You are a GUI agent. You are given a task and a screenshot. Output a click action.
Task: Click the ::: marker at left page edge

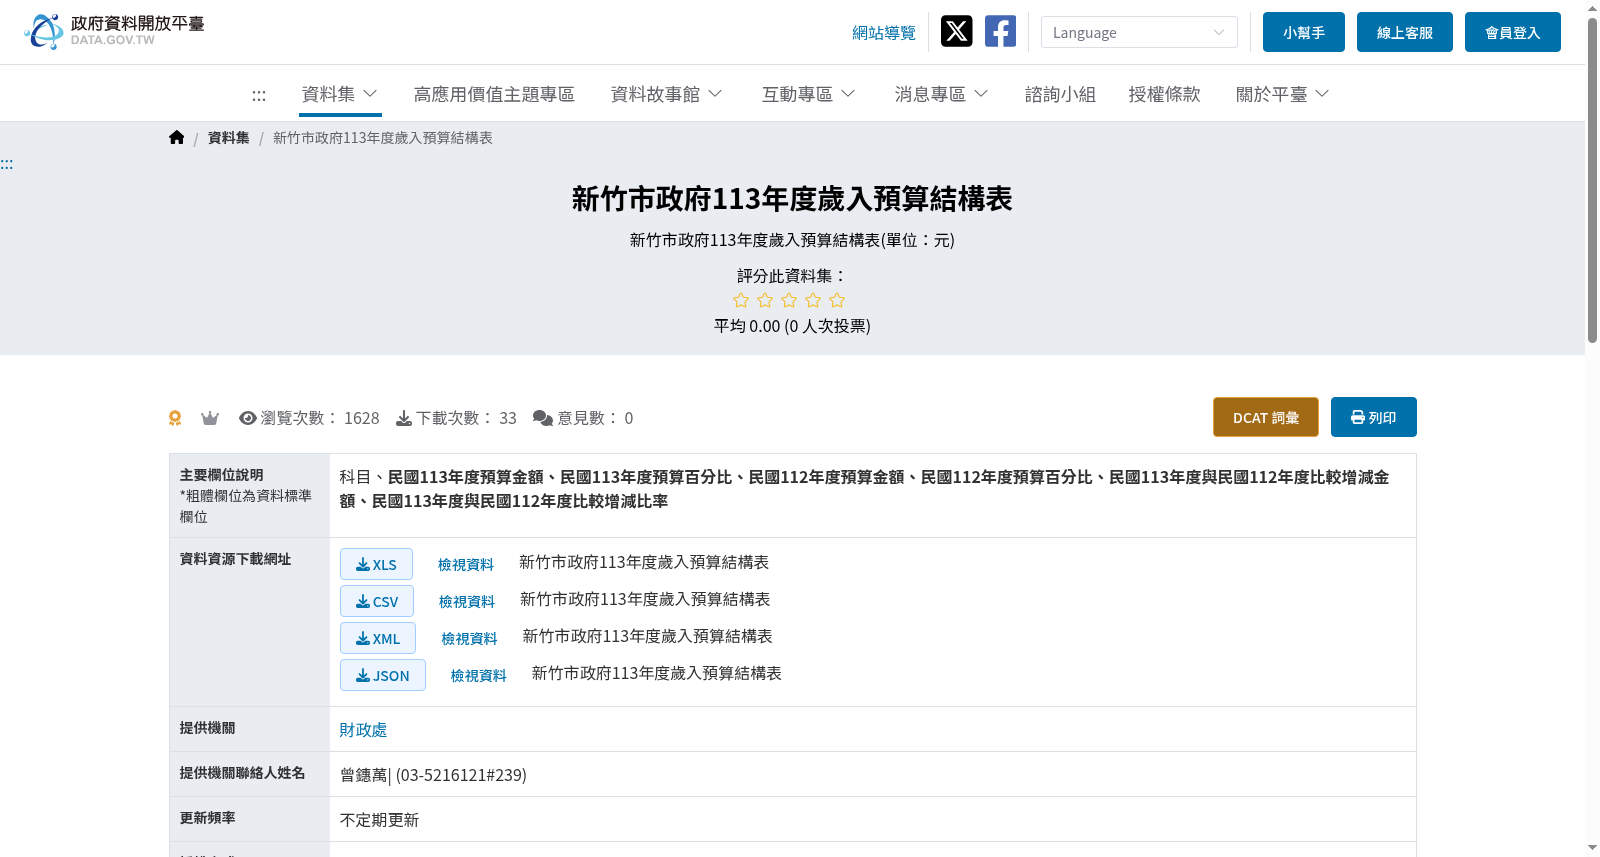tap(7, 164)
